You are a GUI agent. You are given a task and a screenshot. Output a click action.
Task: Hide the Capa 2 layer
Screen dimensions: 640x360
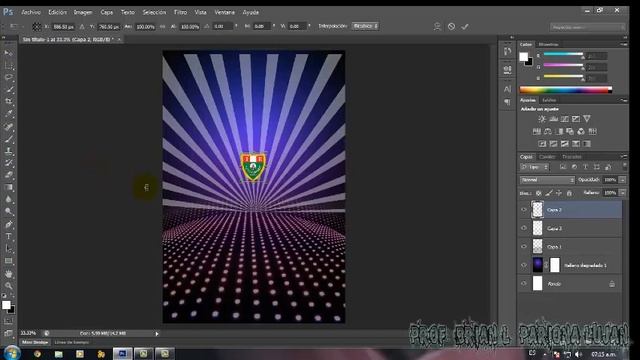524,209
